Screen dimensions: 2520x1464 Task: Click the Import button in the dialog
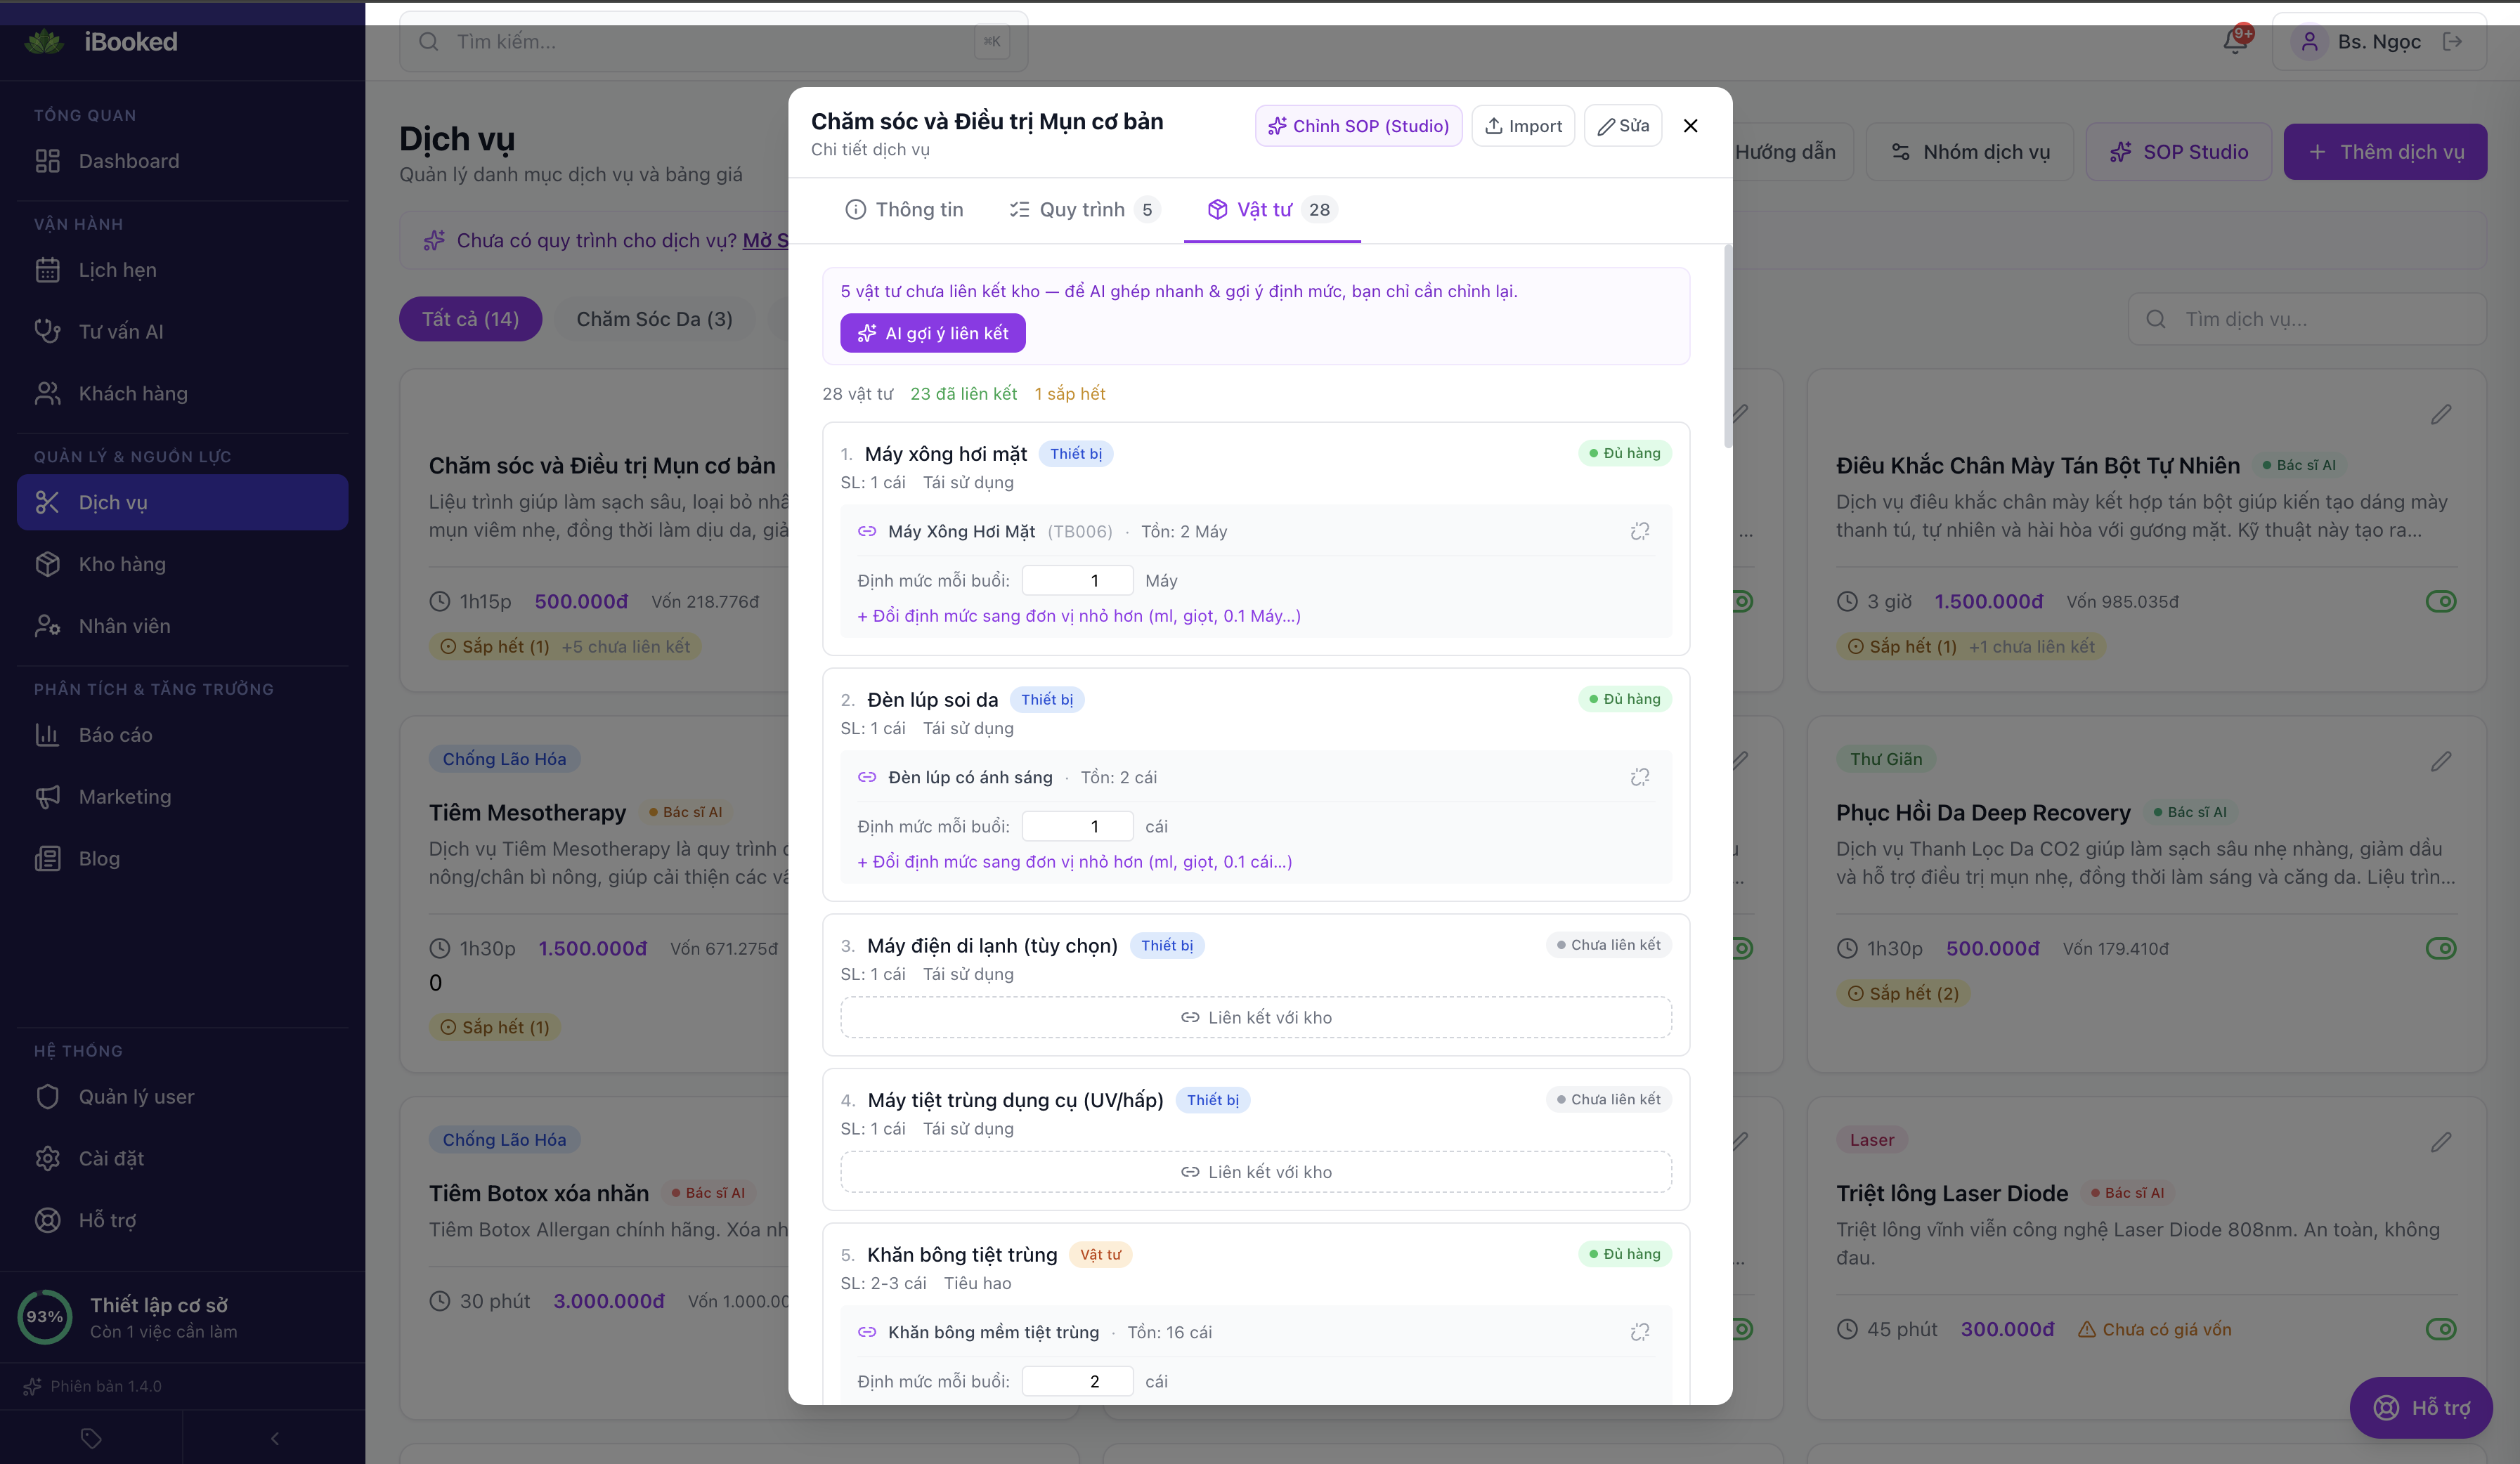[x=1523, y=126]
